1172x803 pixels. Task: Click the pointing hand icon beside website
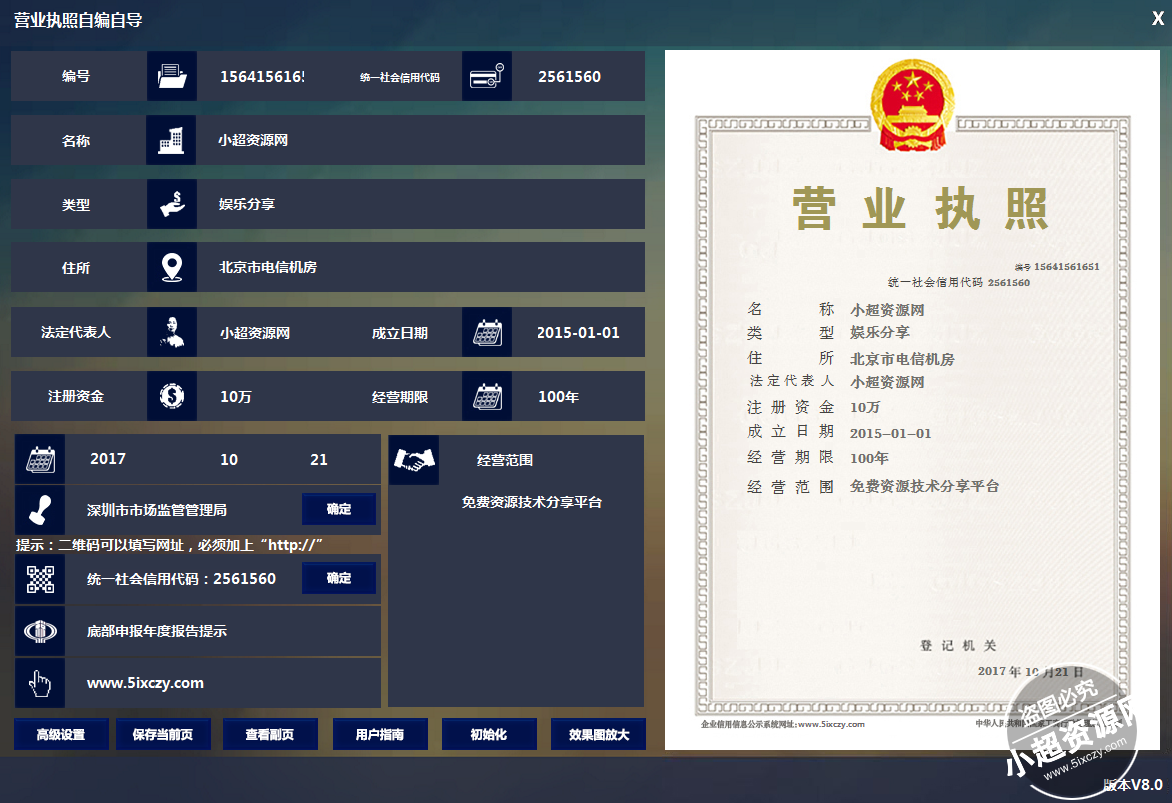(40, 683)
